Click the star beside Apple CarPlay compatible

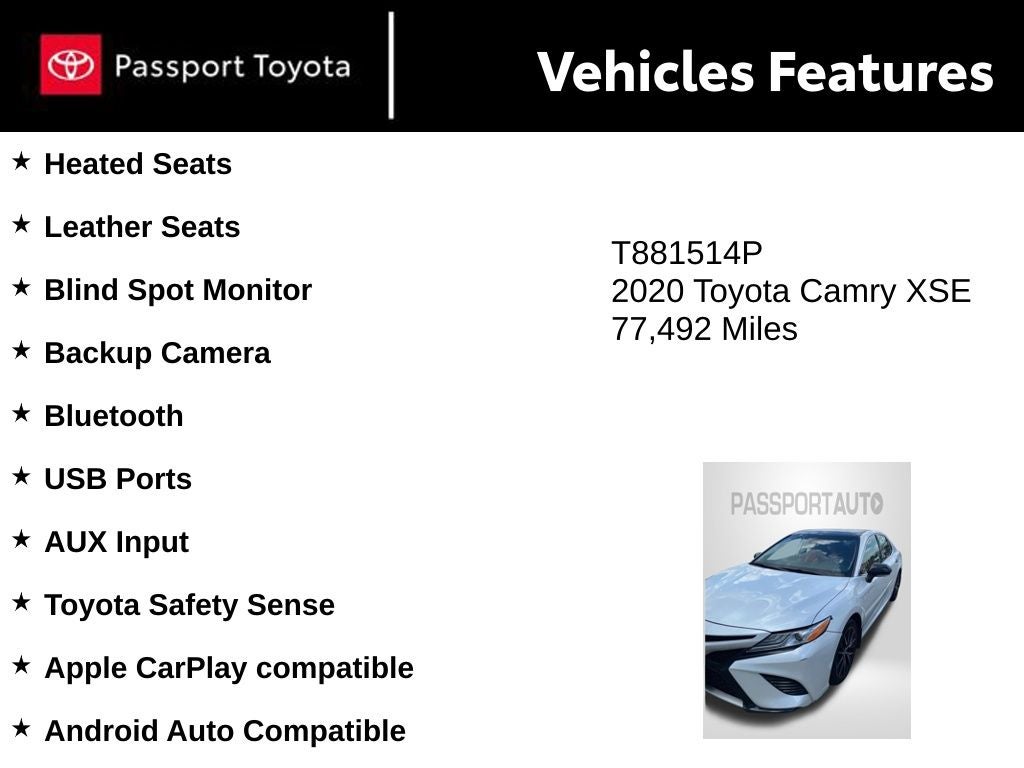[21, 665]
